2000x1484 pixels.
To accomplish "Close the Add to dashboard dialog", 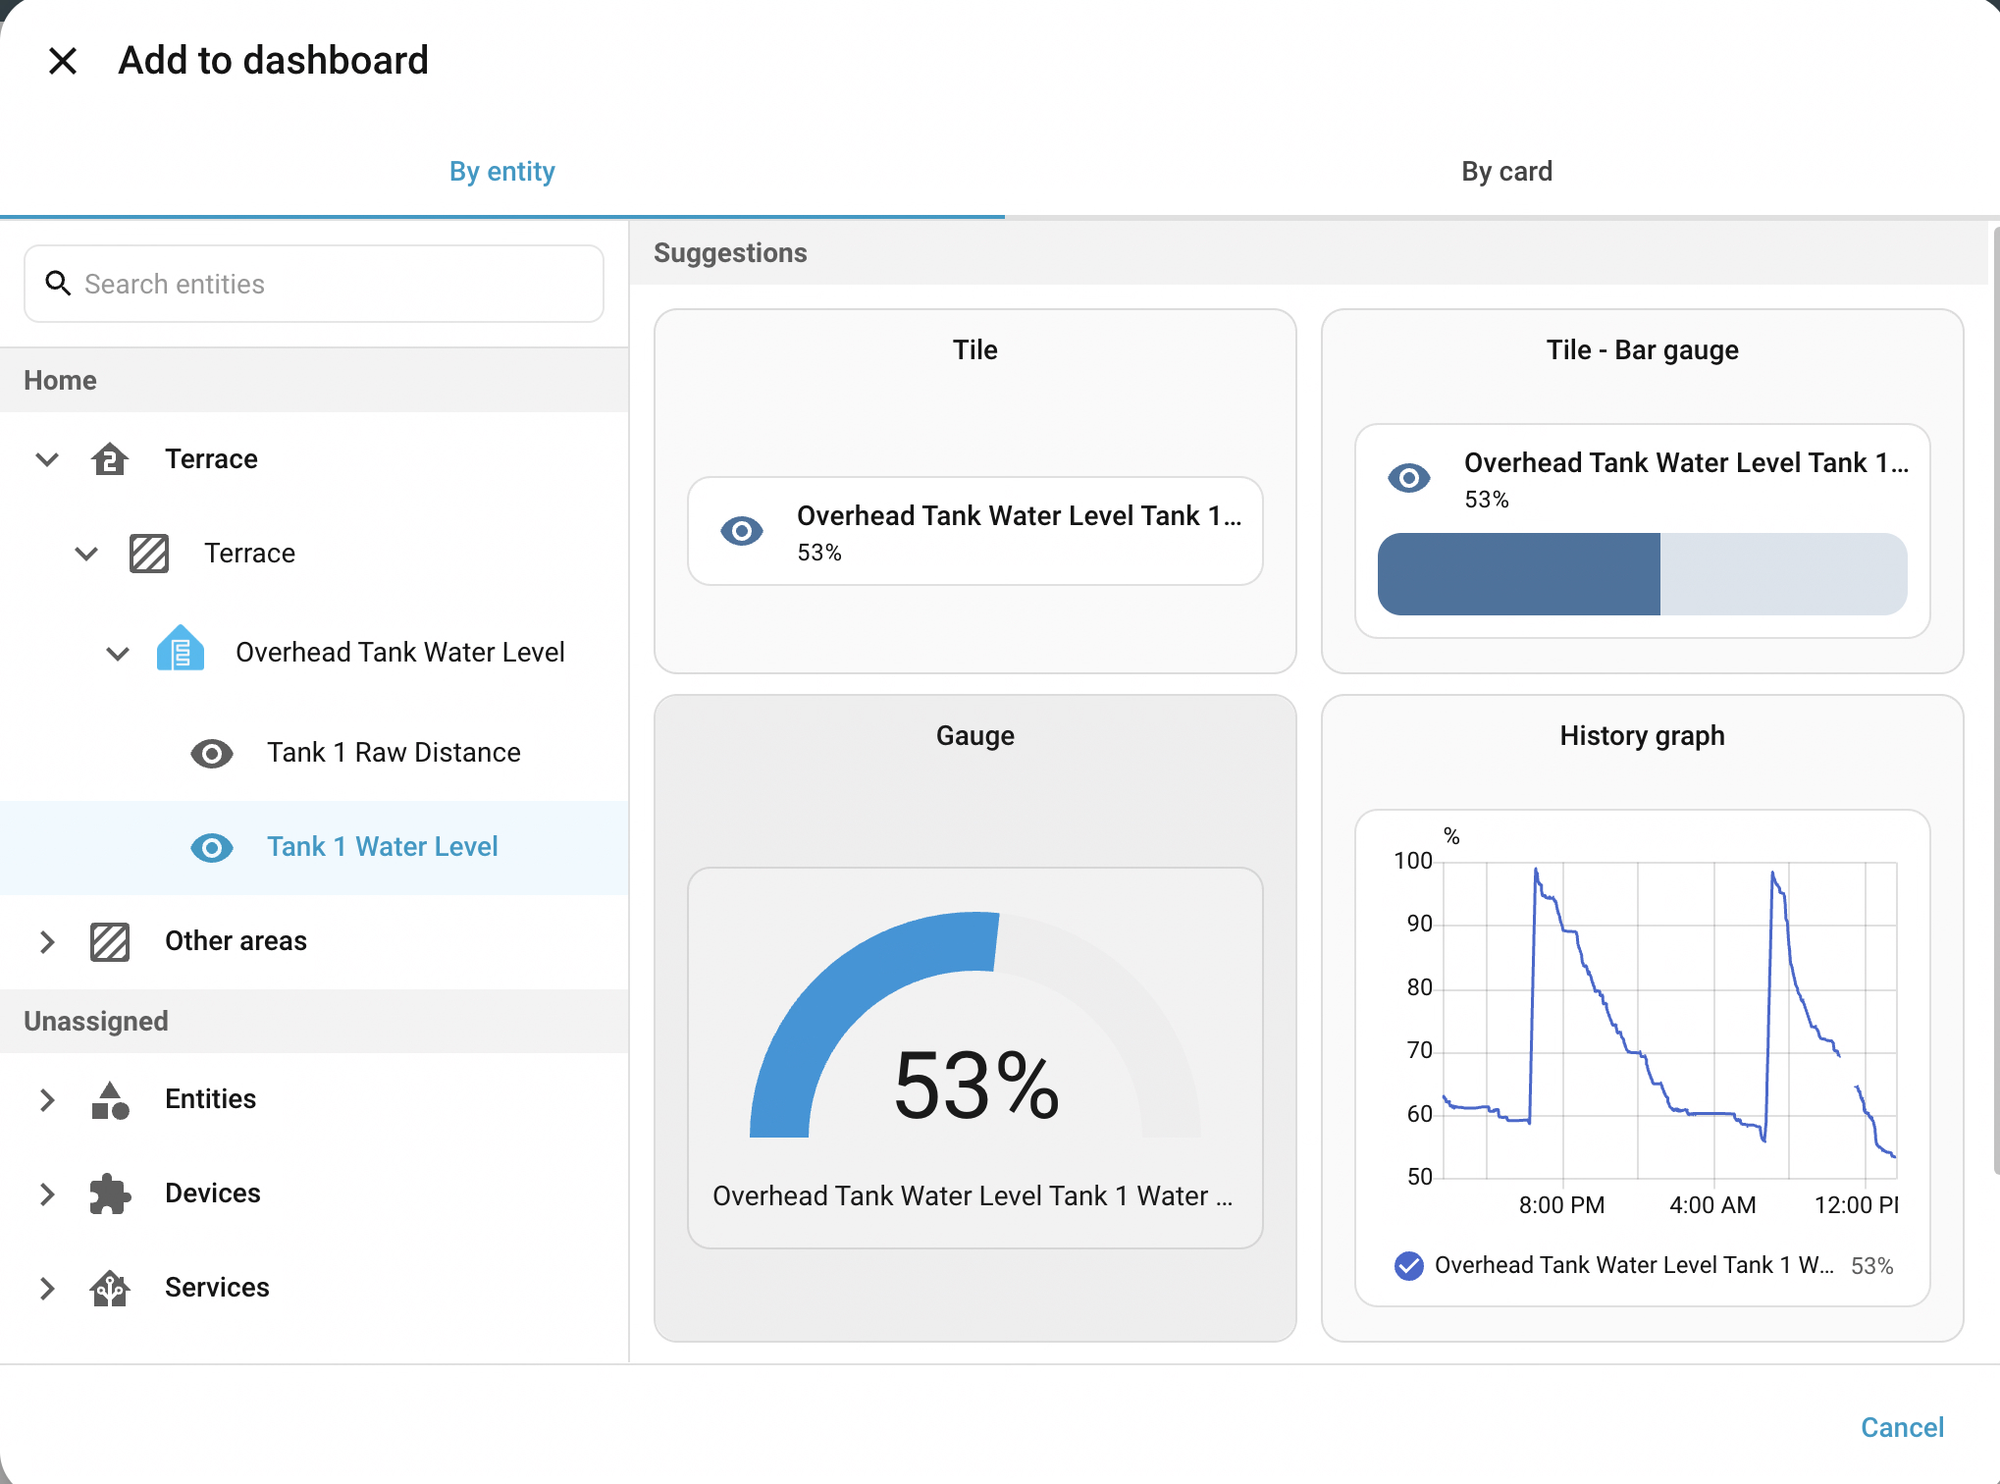I will [x=63, y=61].
